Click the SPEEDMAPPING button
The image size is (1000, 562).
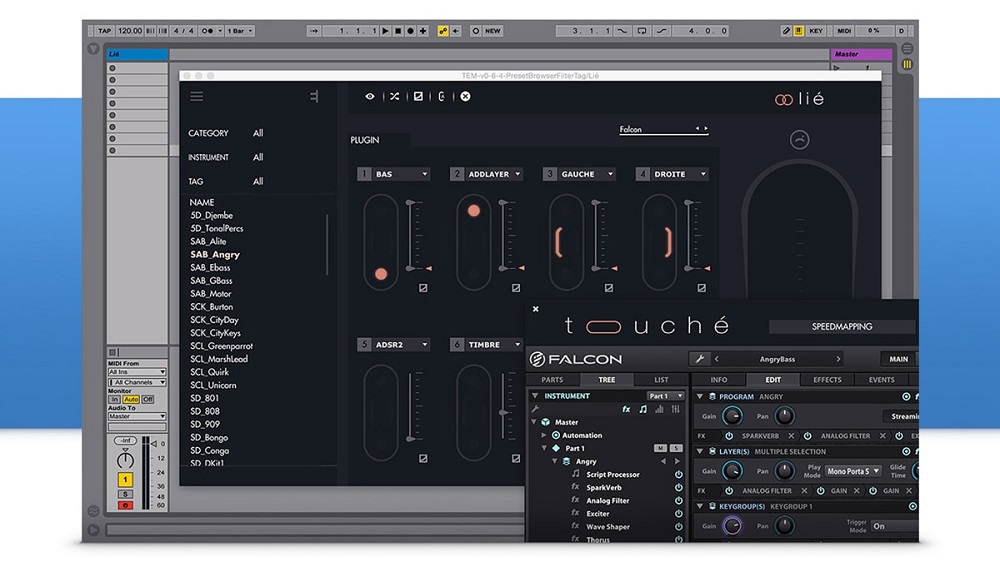(x=842, y=327)
